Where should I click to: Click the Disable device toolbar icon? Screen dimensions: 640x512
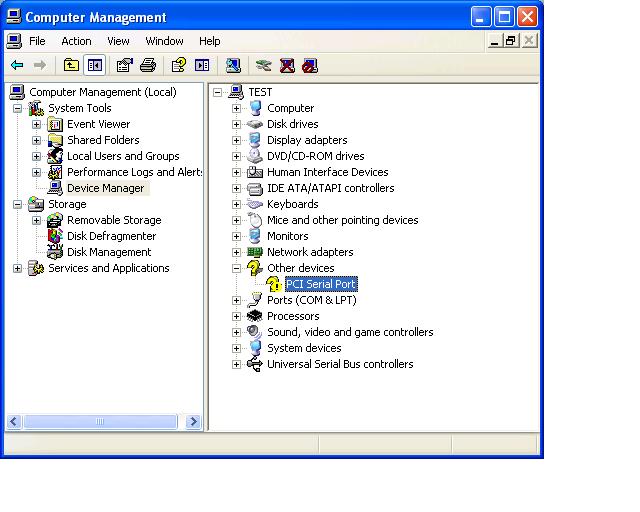pyautogui.click(x=310, y=66)
